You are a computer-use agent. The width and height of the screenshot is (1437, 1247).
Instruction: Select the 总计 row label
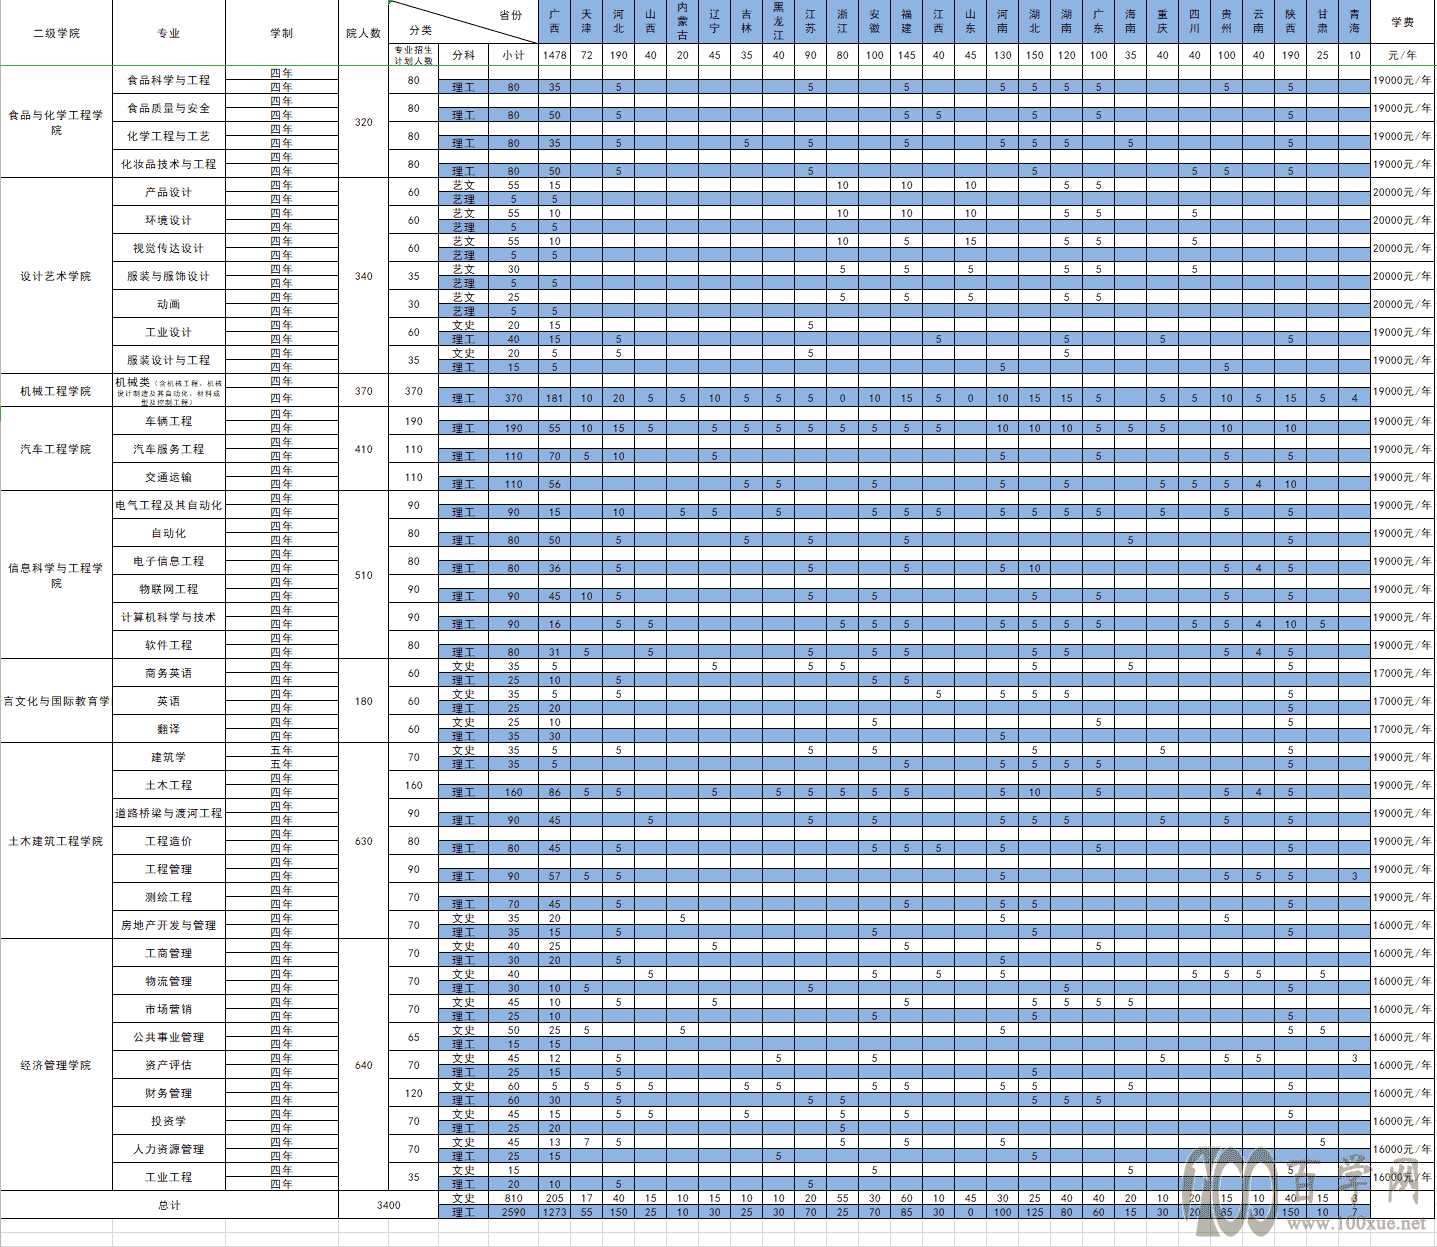click(169, 1205)
